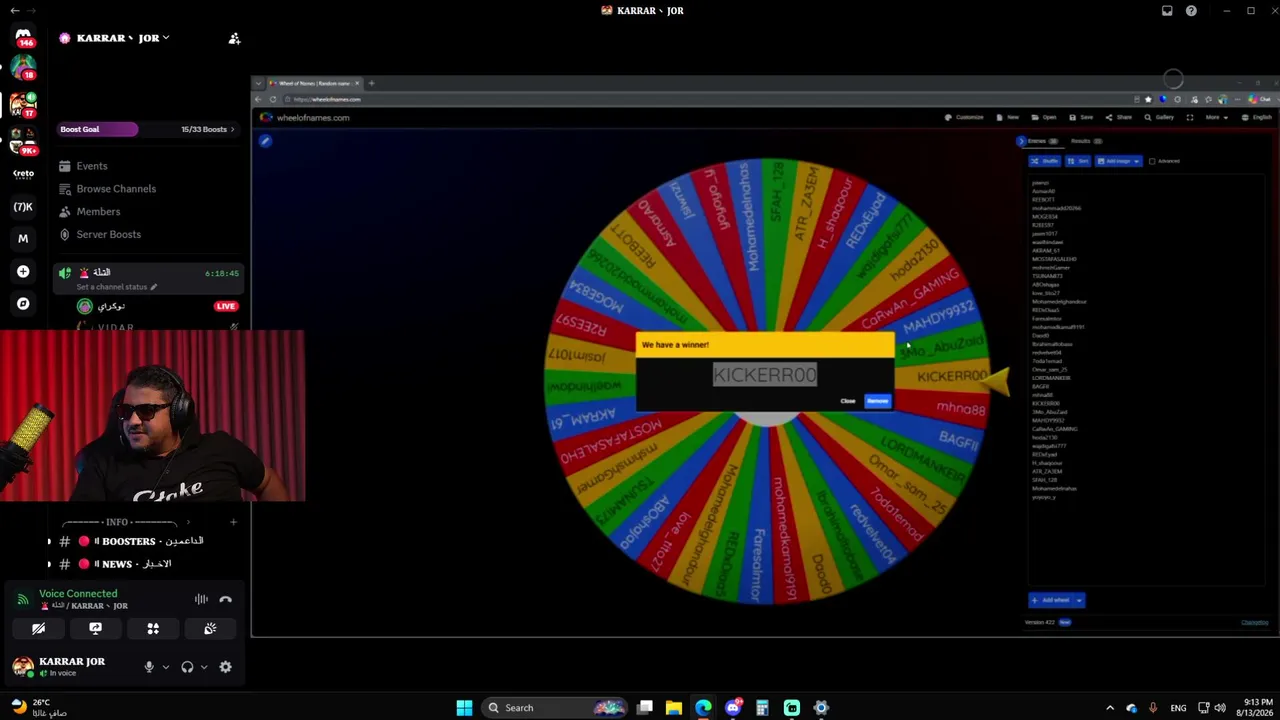Refresh the wheelofnames browser page
This screenshot has height=720, width=1280.
(x=273, y=99)
